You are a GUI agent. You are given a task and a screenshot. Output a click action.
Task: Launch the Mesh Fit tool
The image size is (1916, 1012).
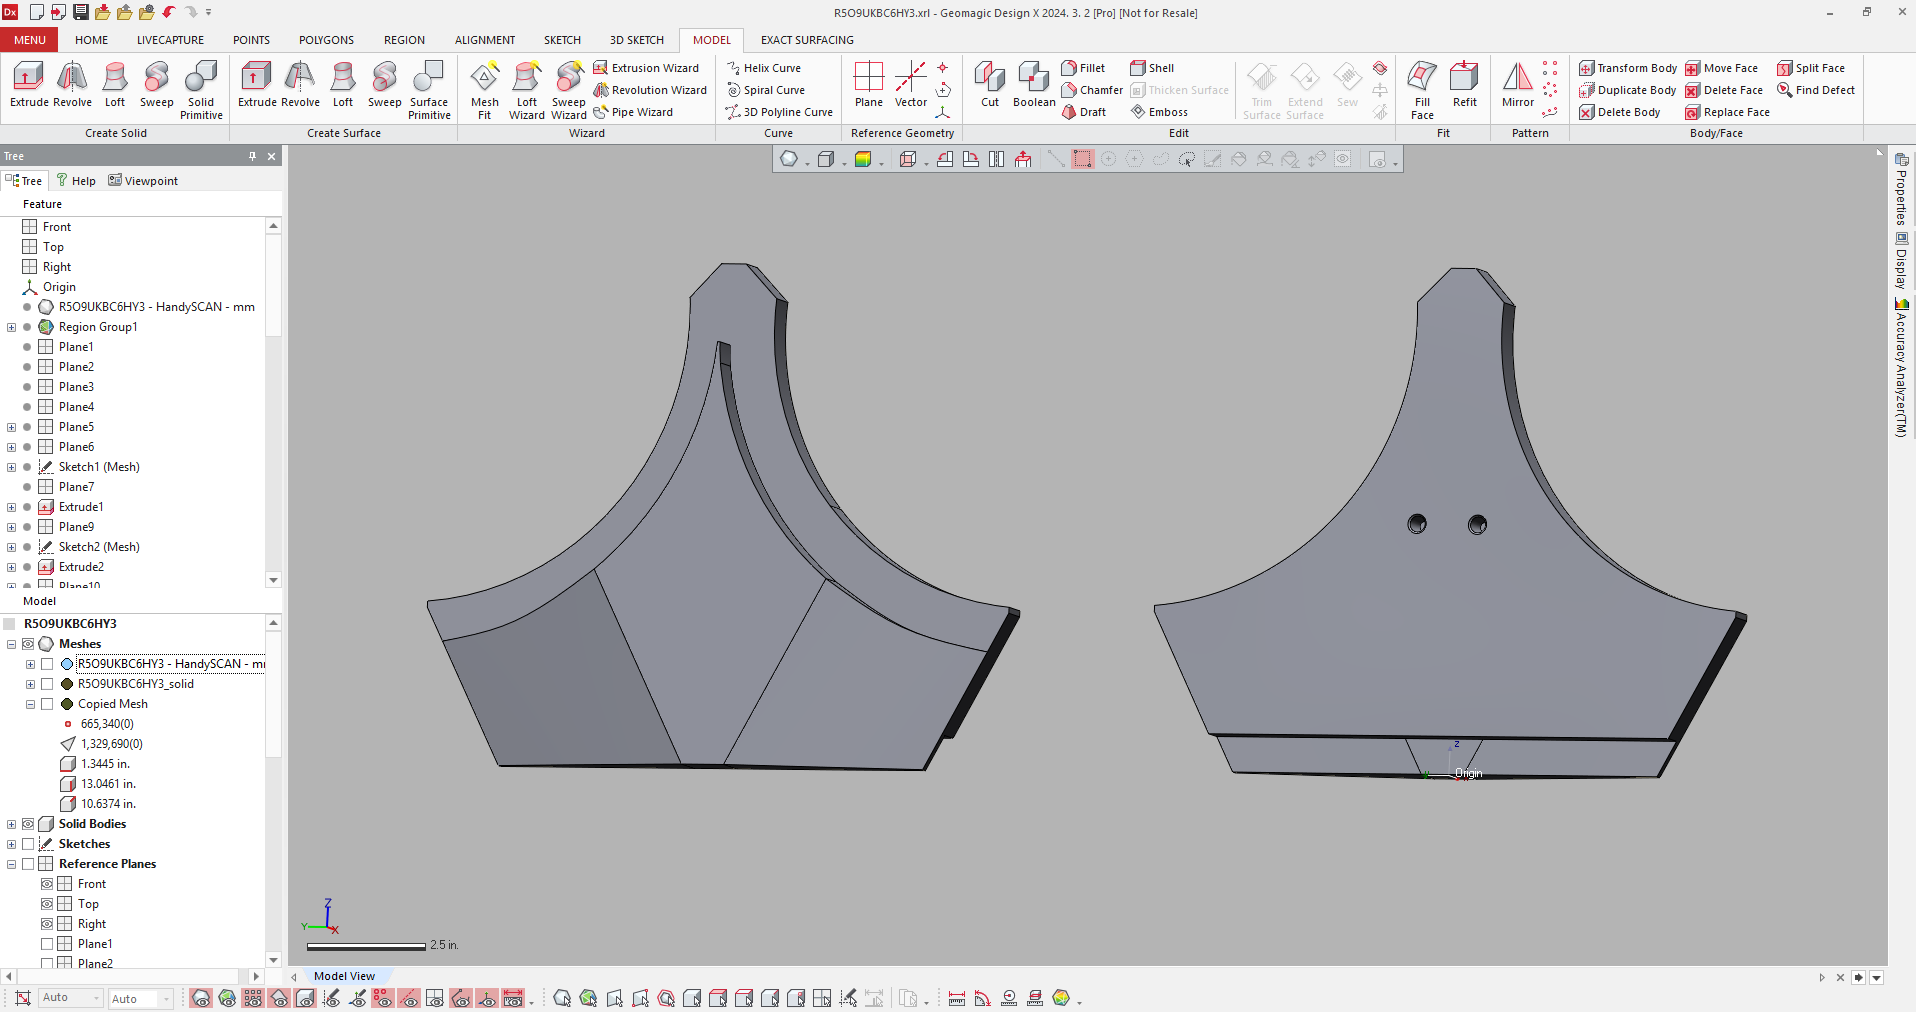485,91
